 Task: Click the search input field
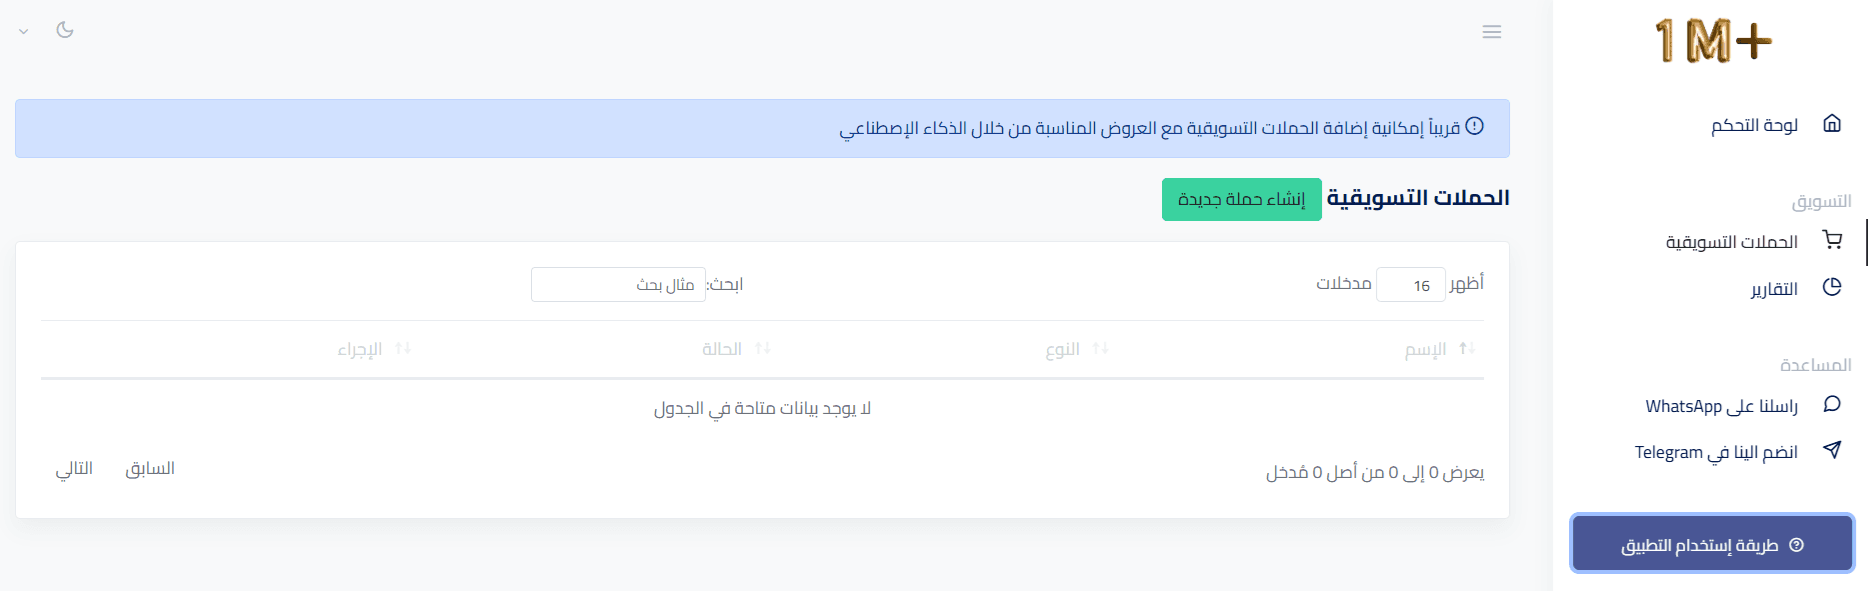pos(618,285)
